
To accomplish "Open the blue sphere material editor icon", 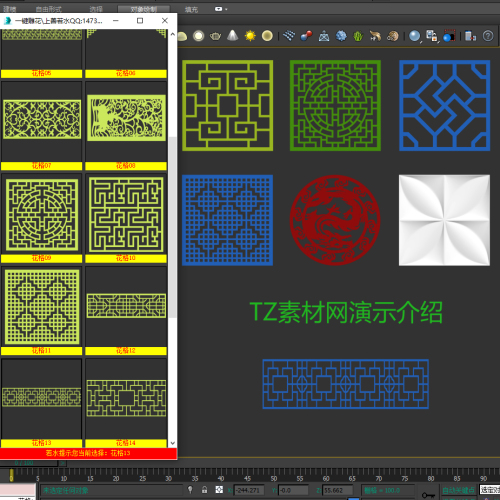I will (415, 36).
